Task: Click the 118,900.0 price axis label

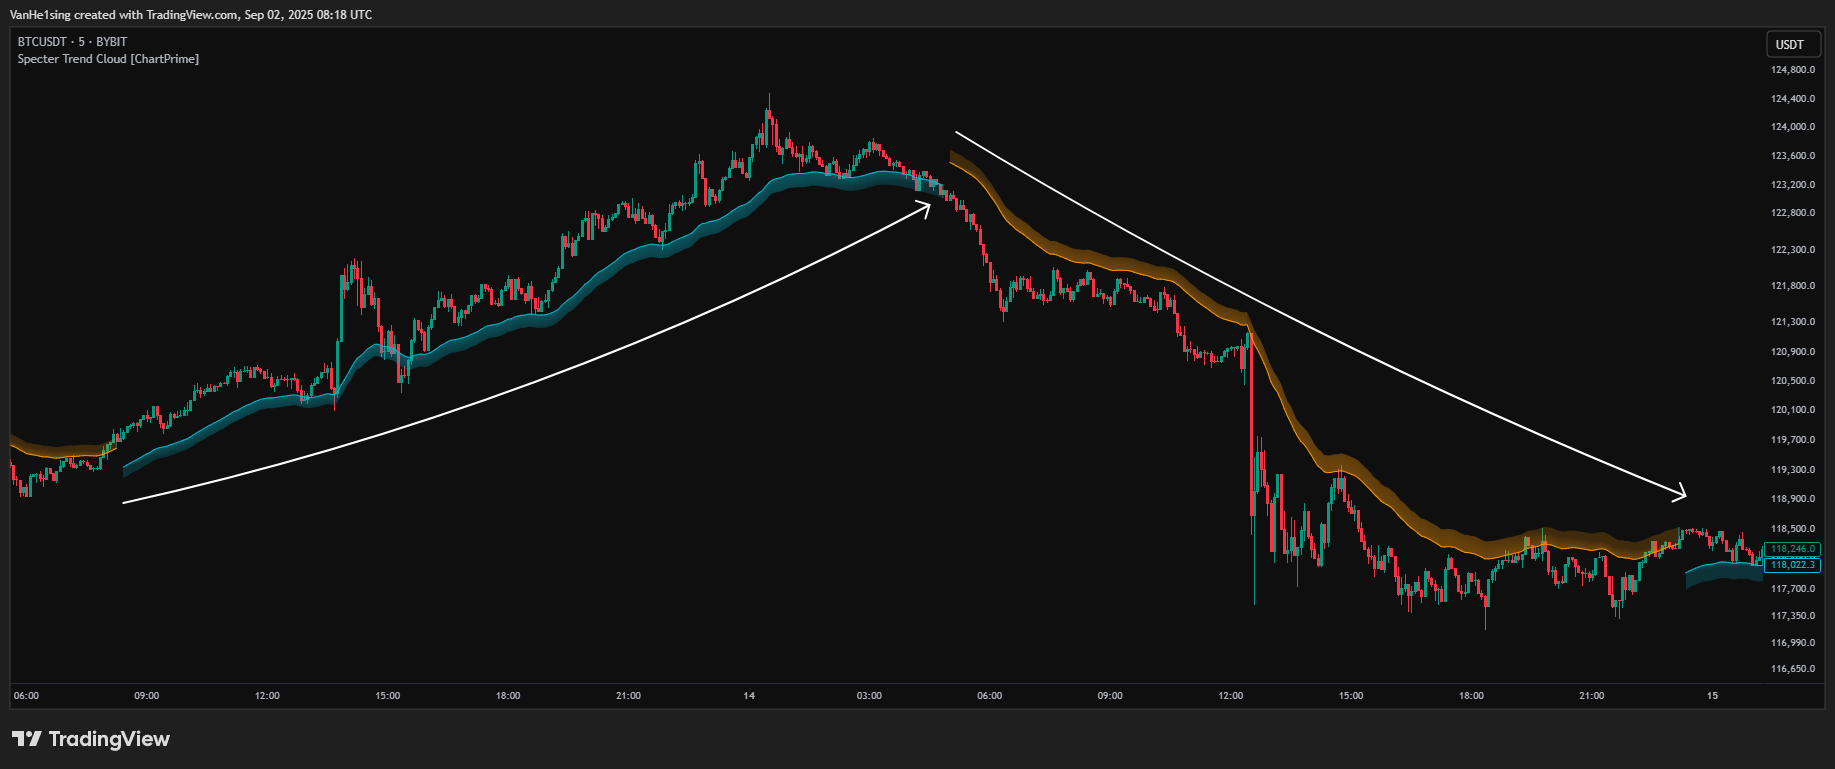Action: (x=1793, y=499)
